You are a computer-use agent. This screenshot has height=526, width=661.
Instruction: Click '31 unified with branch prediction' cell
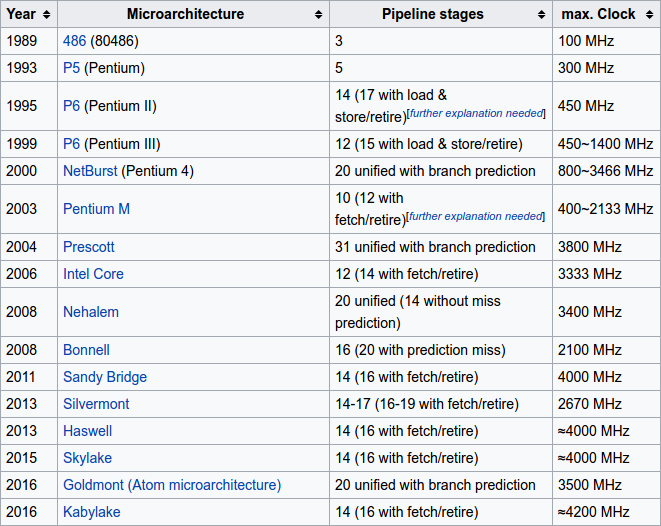click(441, 247)
